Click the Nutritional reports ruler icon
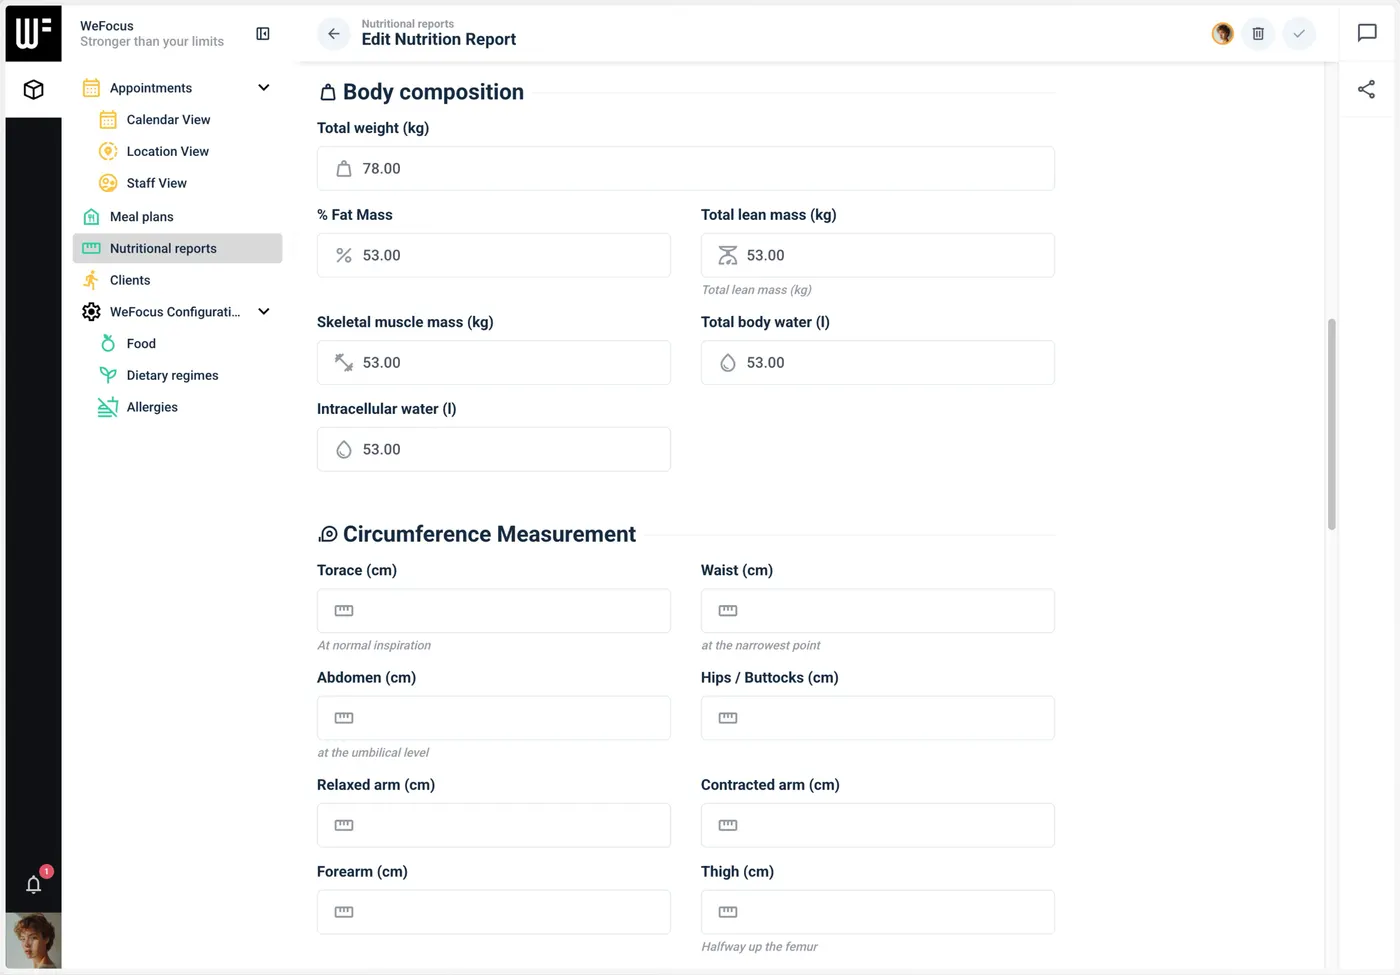The width and height of the screenshot is (1400, 975). [91, 248]
